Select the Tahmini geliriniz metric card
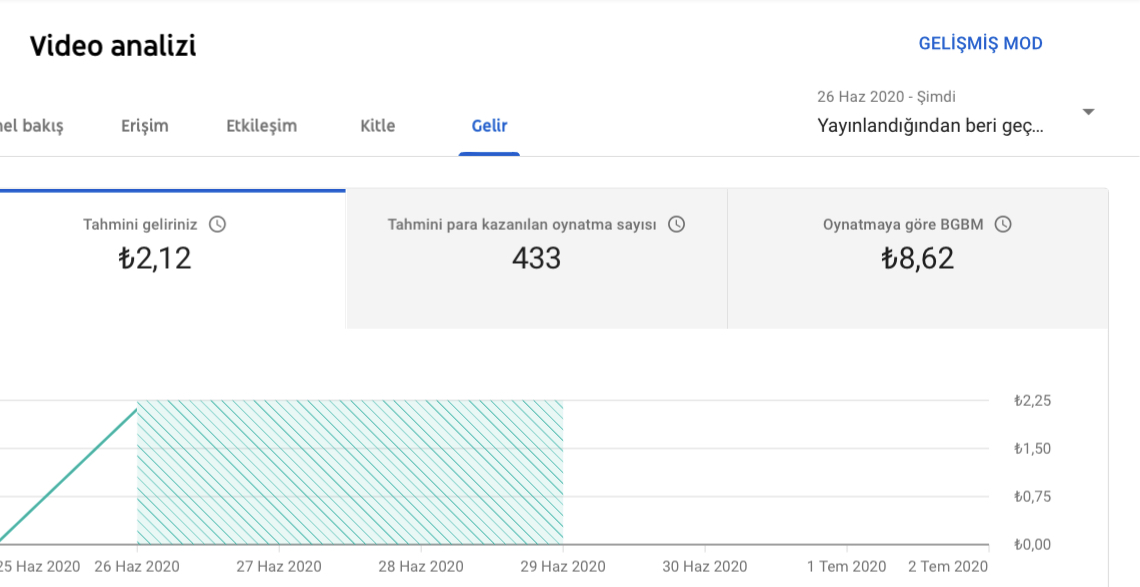 (x=172, y=259)
